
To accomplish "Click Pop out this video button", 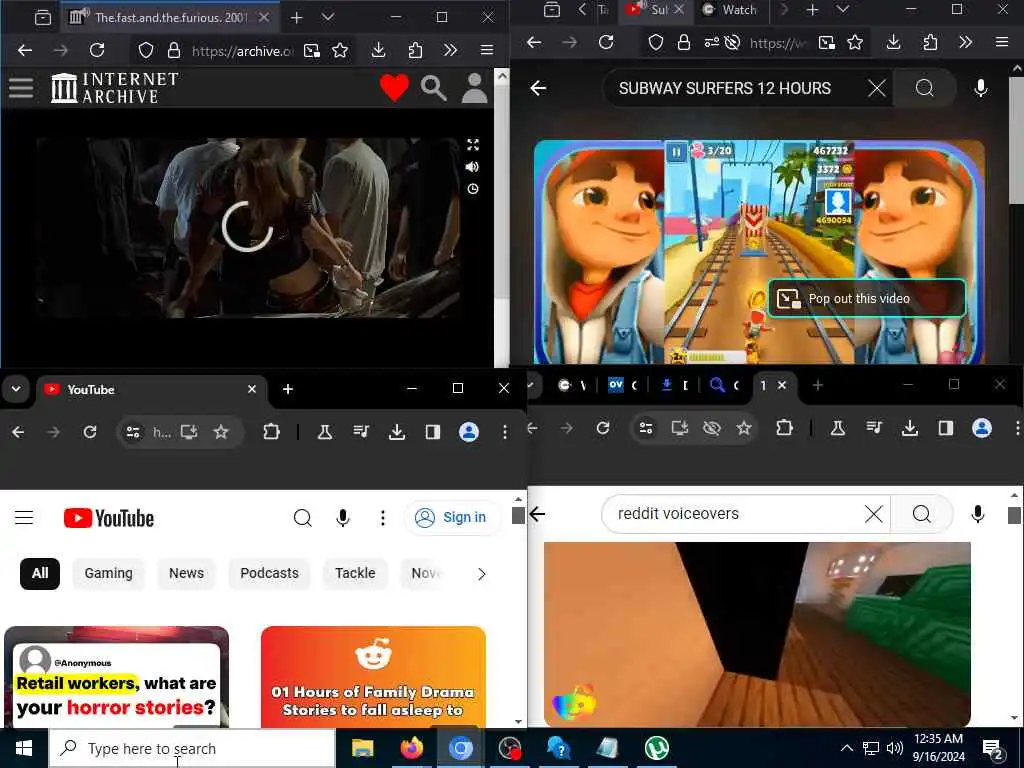I will (x=866, y=298).
